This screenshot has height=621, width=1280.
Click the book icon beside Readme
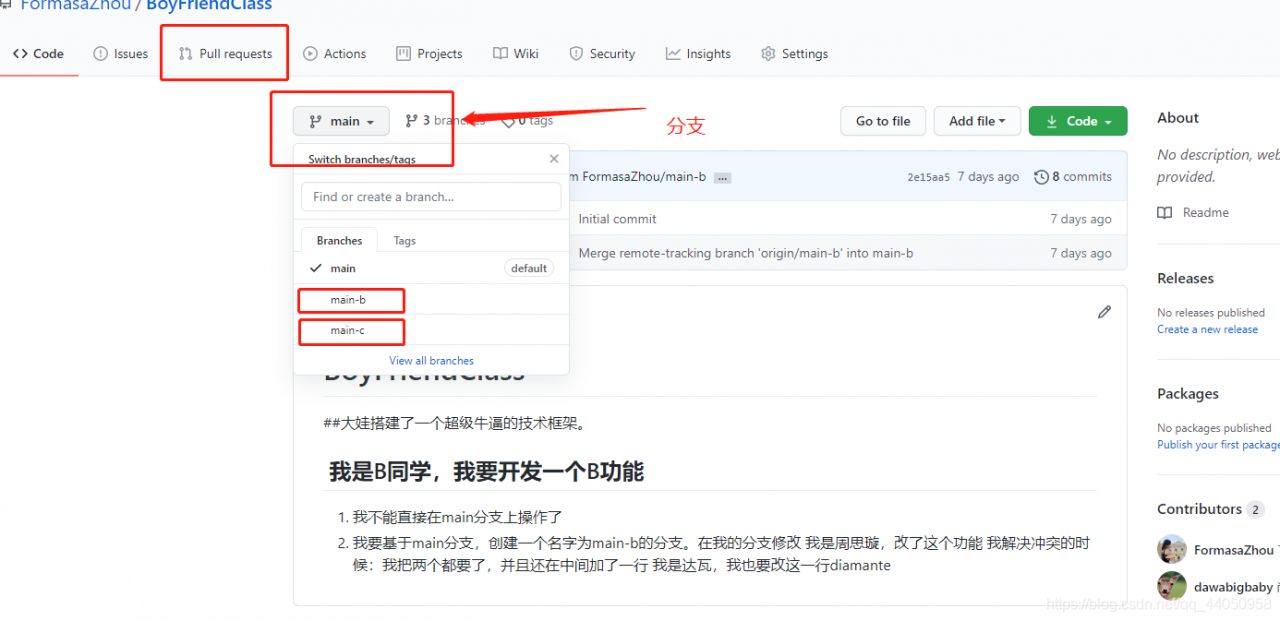coord(1165,213)
